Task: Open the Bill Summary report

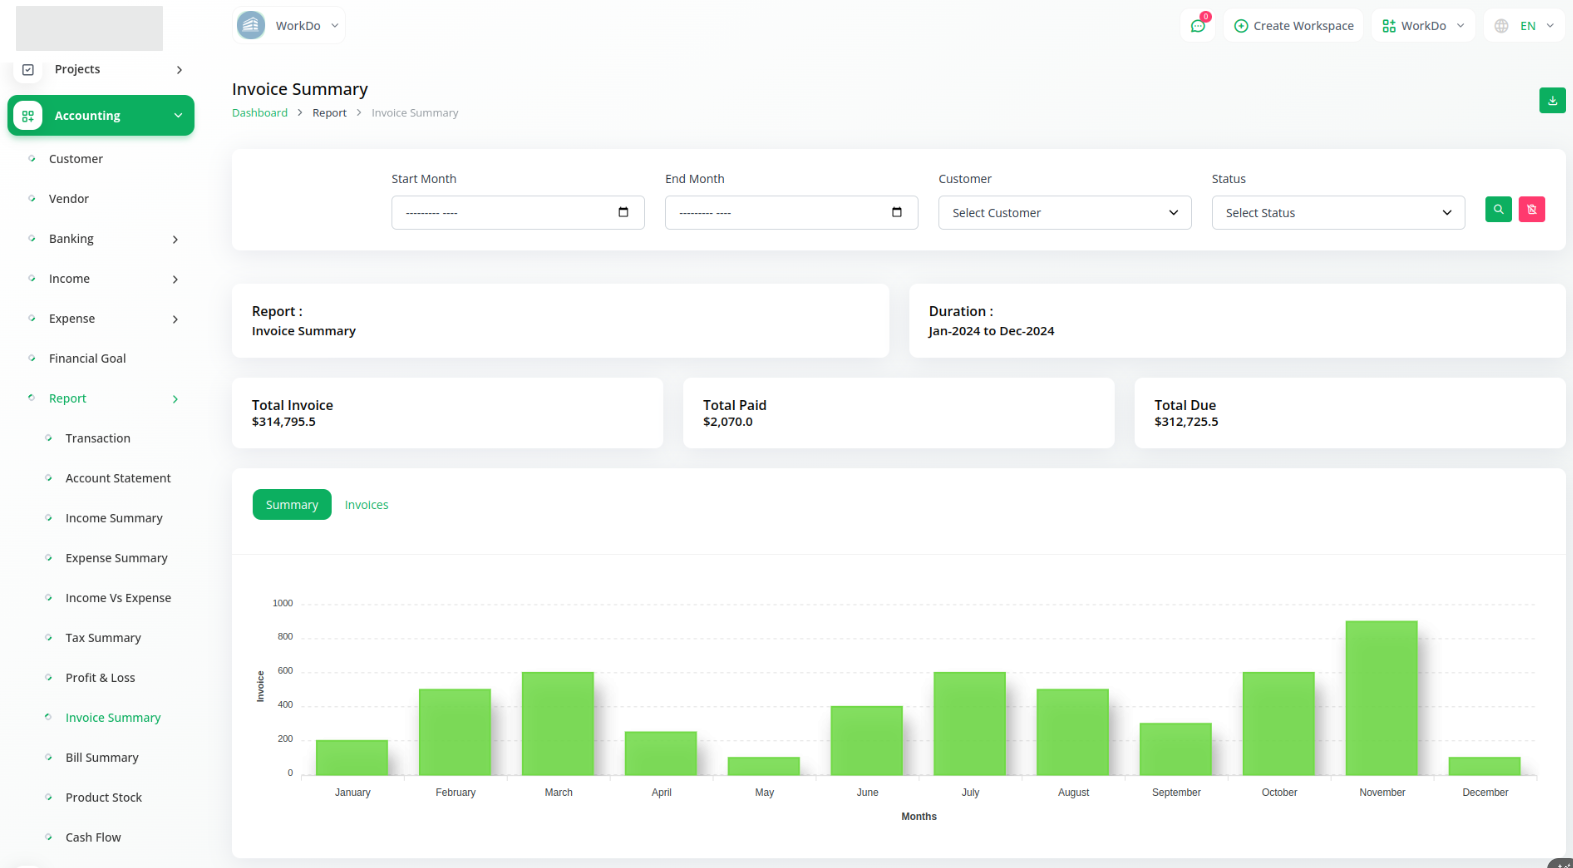Action: click(x=102, y=758)
